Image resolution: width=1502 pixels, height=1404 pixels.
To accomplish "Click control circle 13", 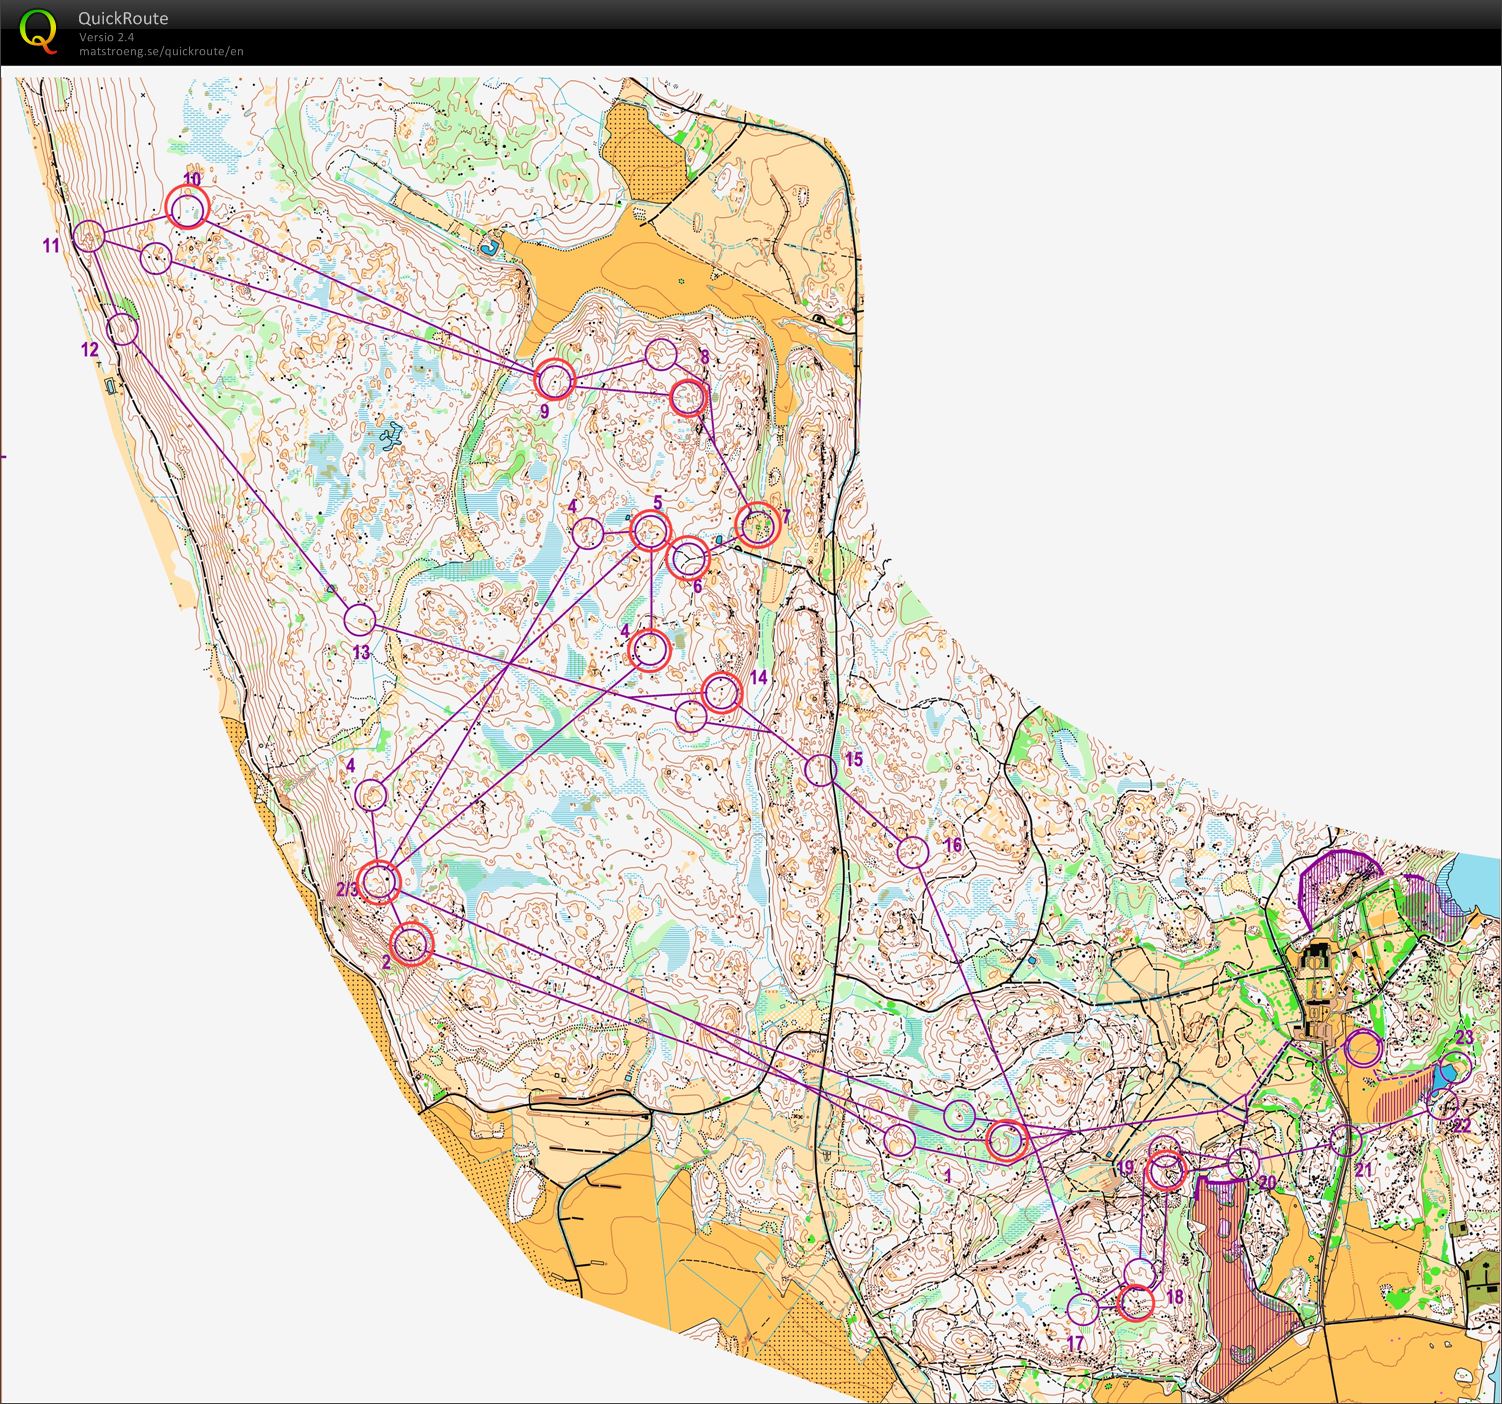I will click(360, 620).
